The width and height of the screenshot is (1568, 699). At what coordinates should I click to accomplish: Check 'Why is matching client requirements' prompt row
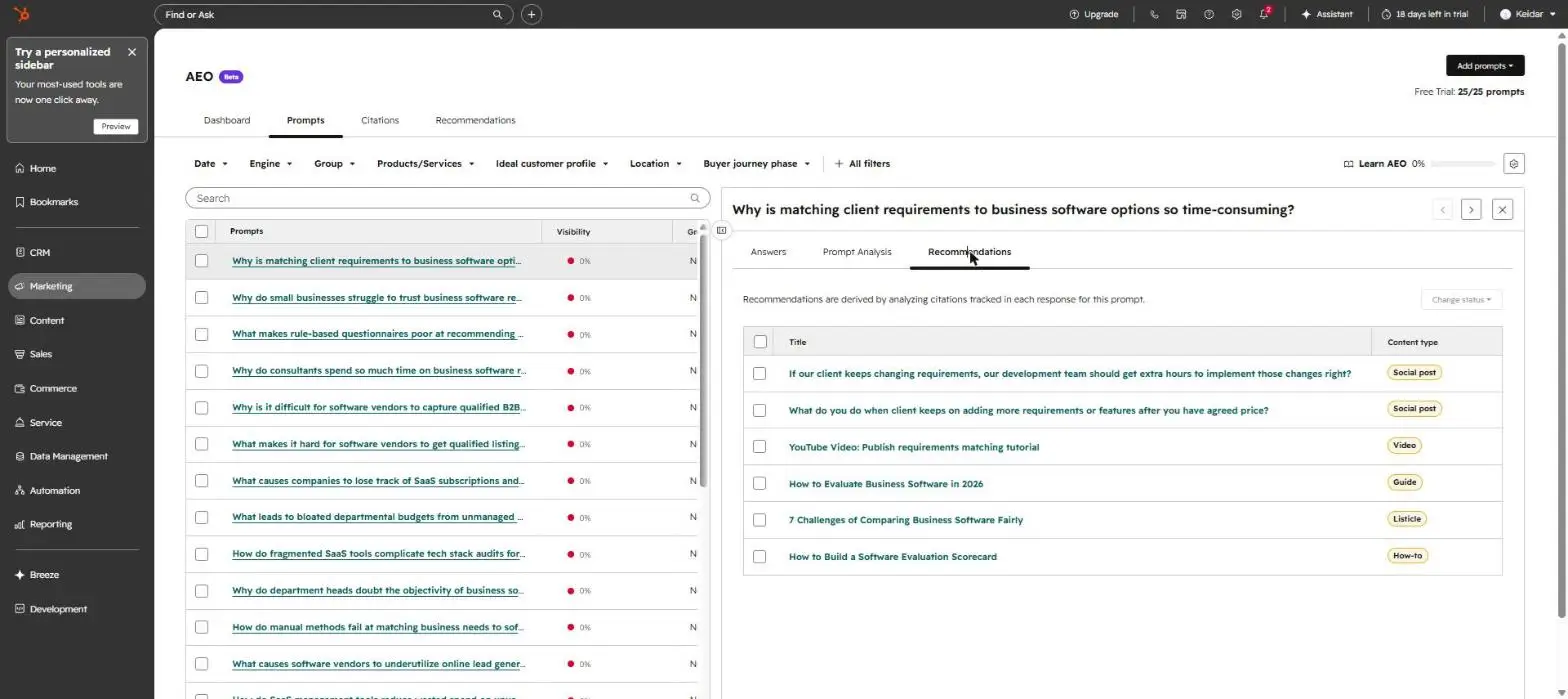click(x=201, y=261)
